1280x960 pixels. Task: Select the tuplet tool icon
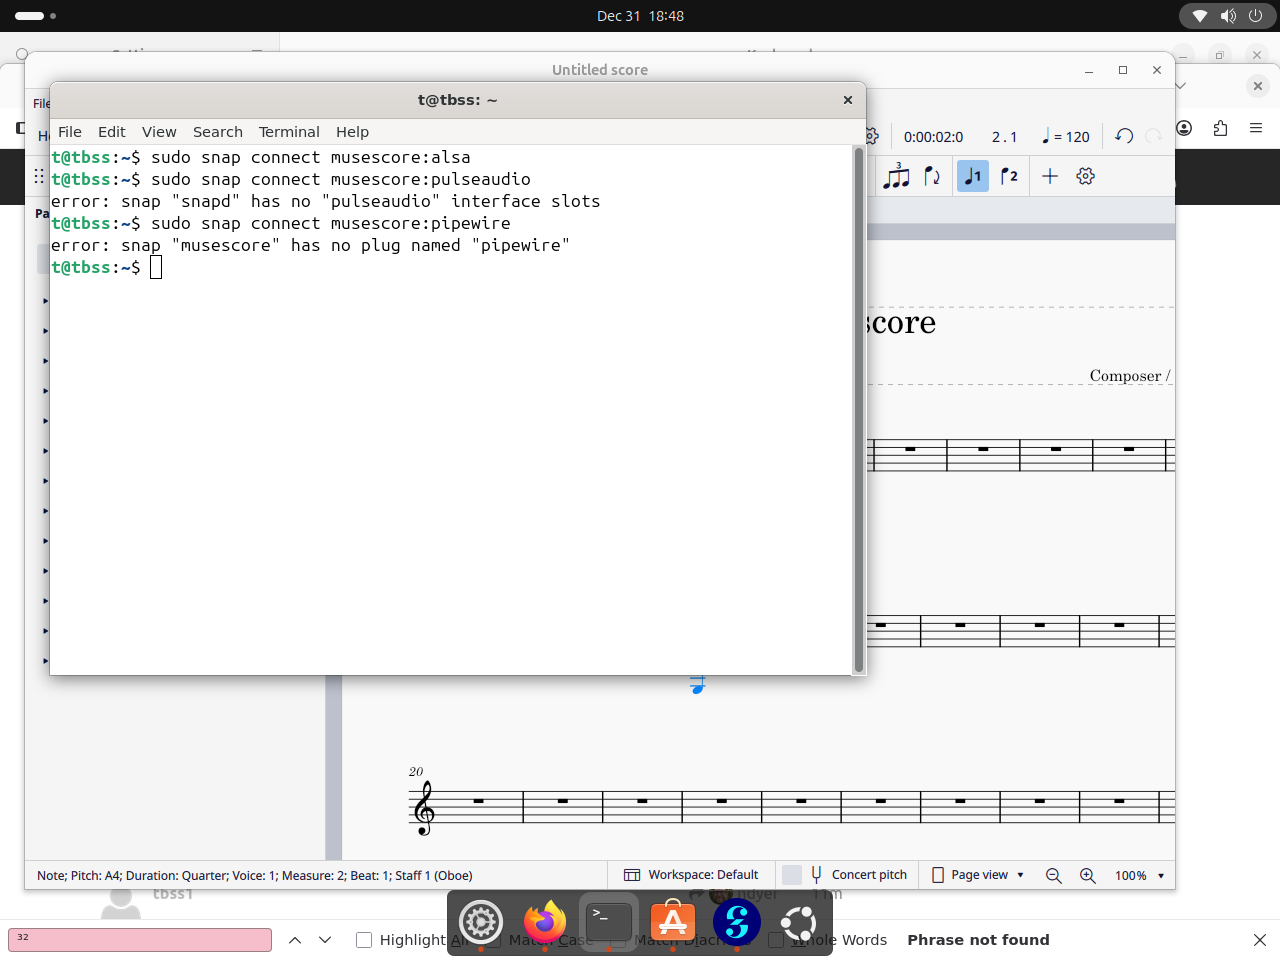click(897, 176)
